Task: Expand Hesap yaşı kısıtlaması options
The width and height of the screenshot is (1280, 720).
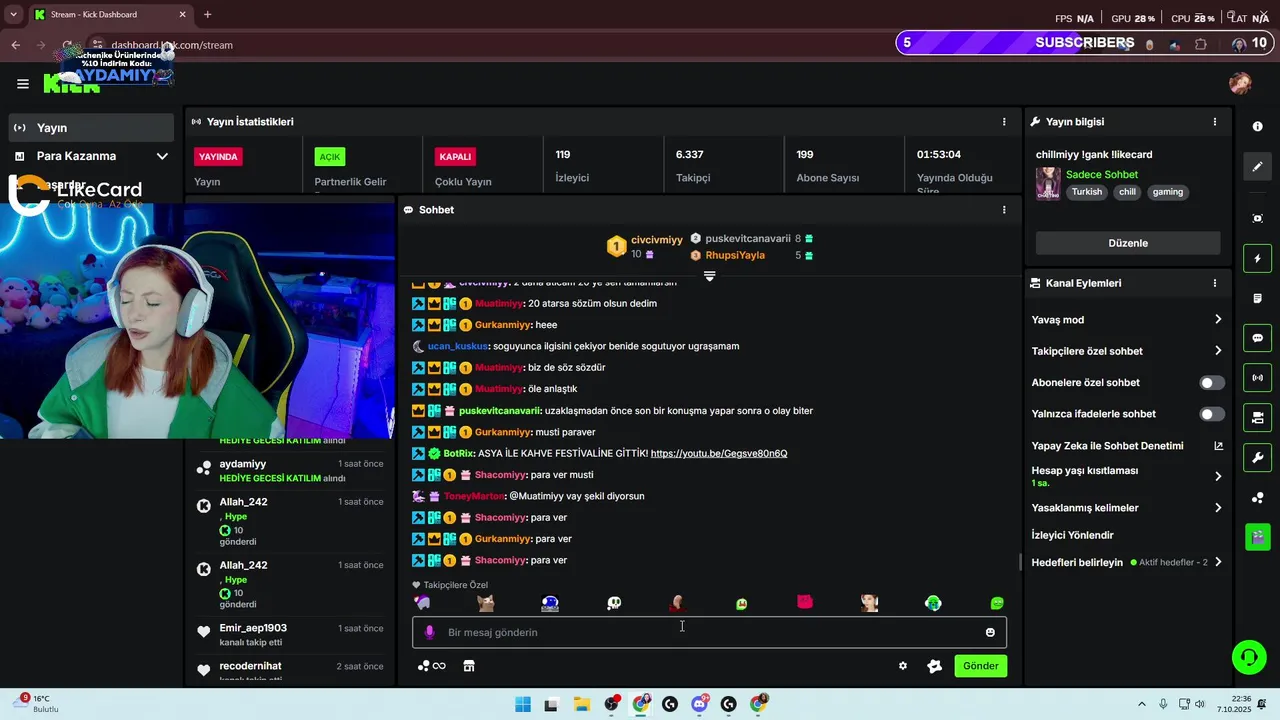Action: (x=1218, y=476)
